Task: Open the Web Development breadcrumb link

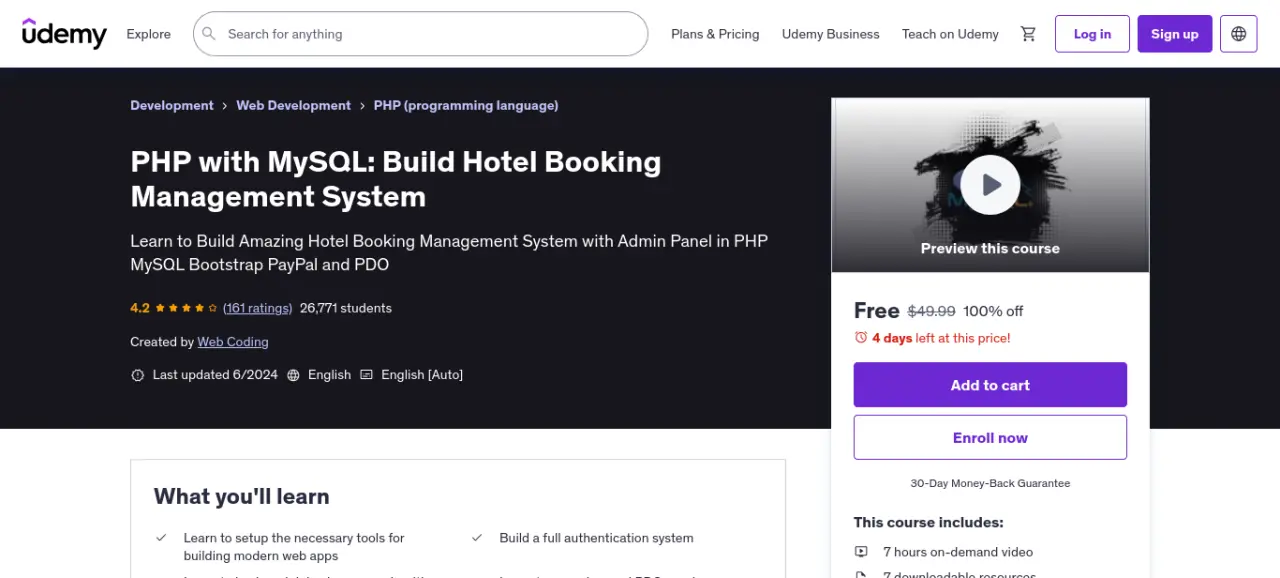Action: (293, 106)
